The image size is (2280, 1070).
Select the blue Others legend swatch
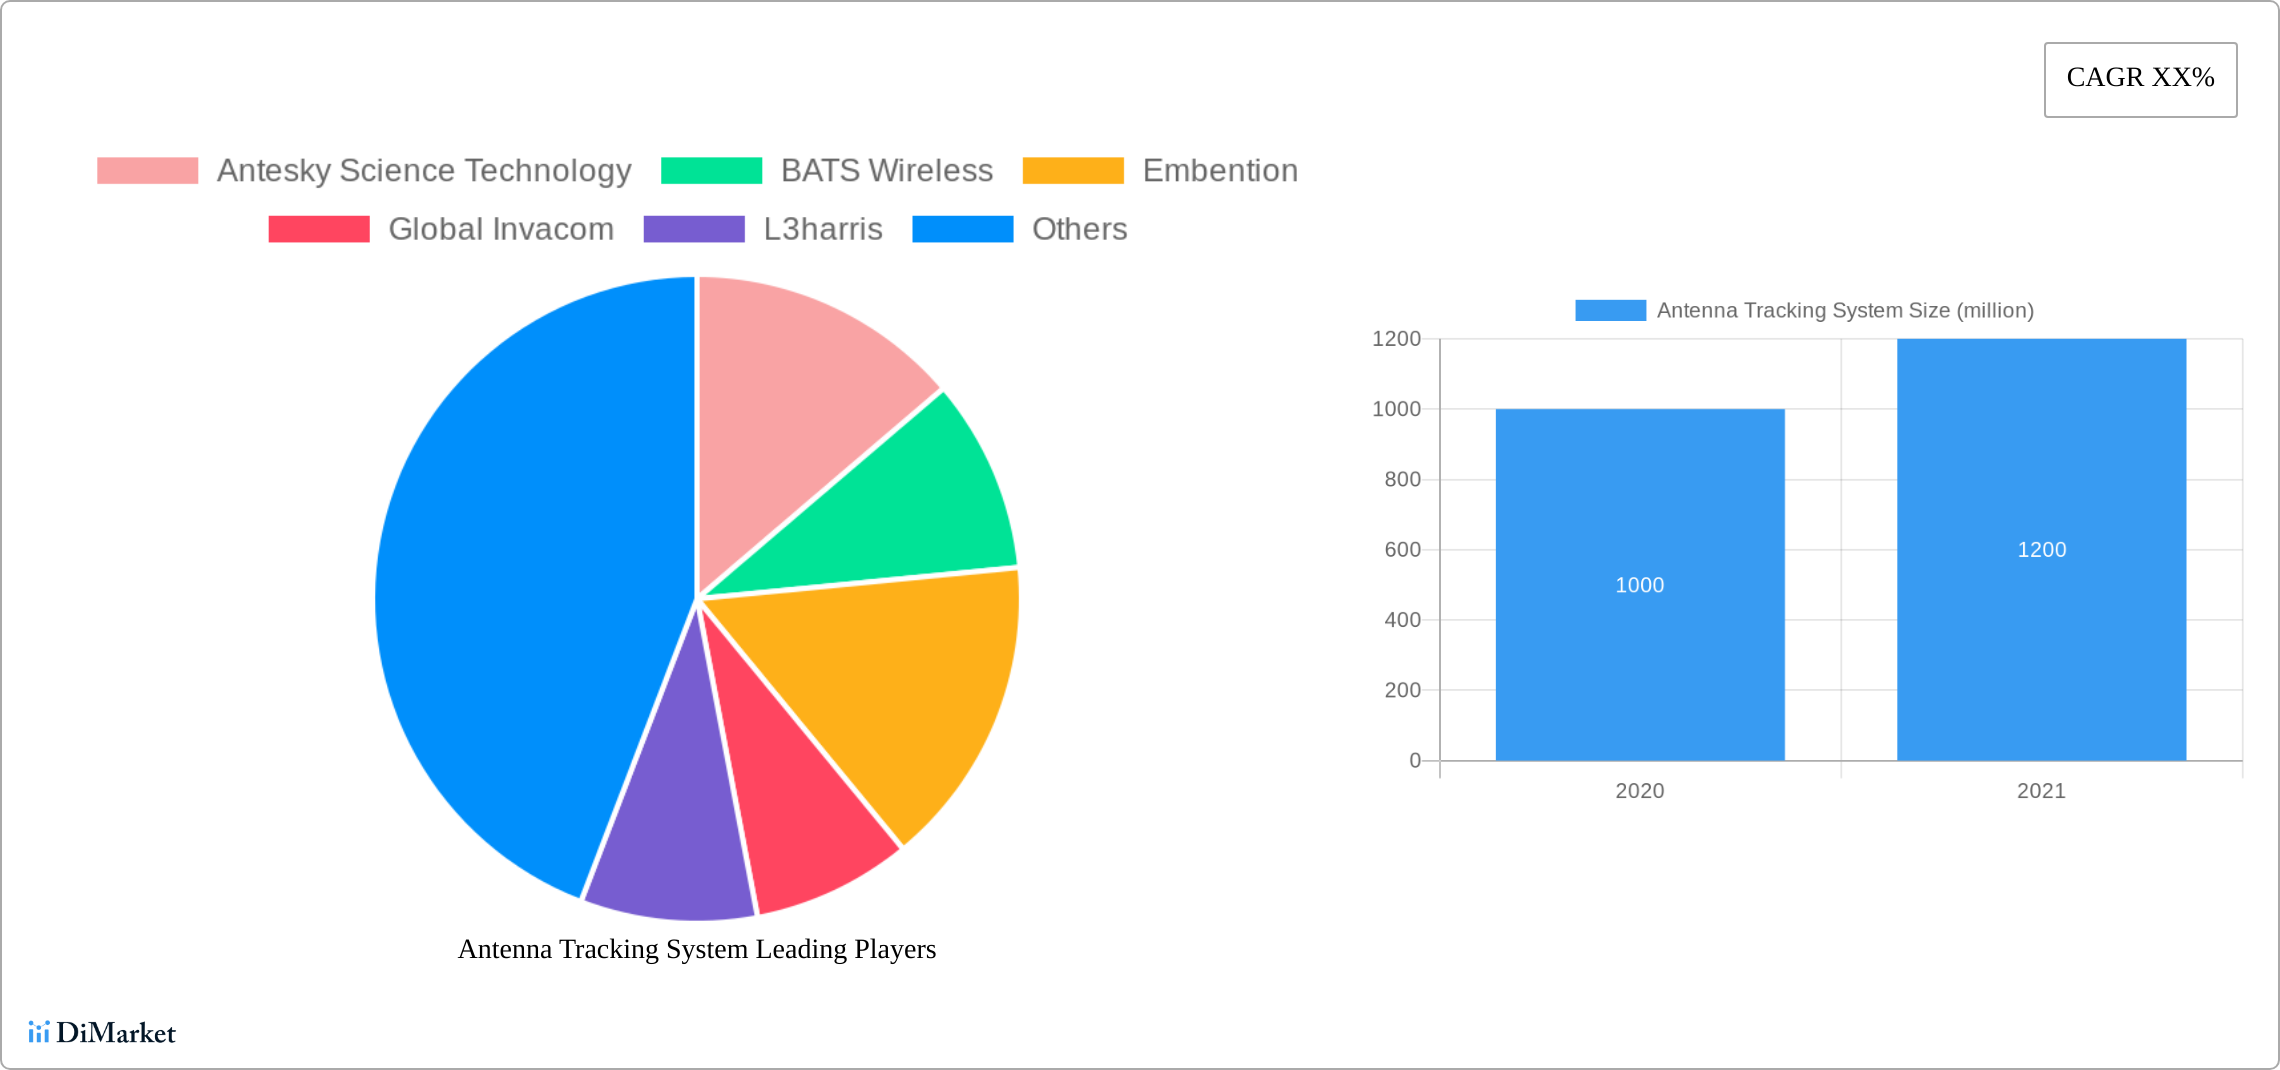point(963,229)
